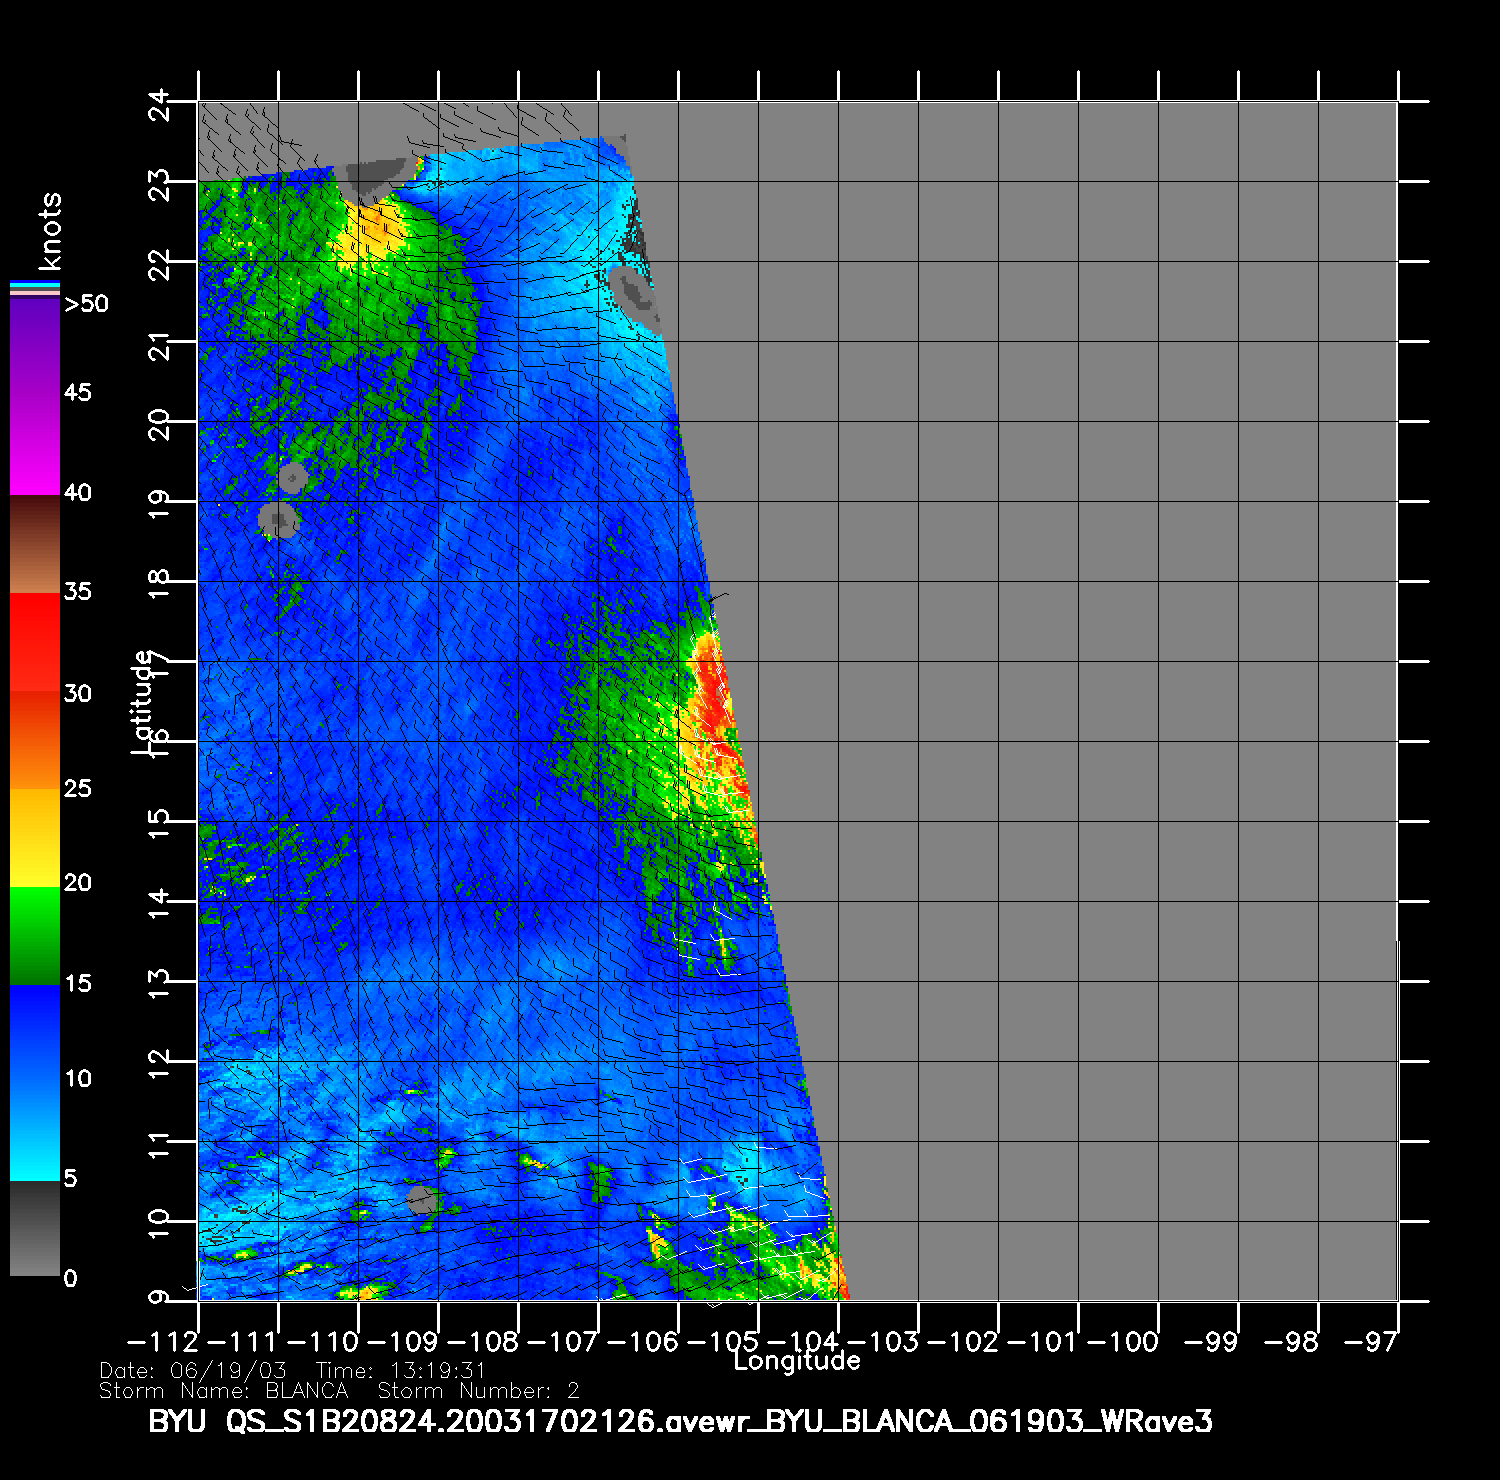This screenshot has height=1480, width=1500.
Task: Click the magenta 40-45 knots legend band
Action: tap(34, 445)
